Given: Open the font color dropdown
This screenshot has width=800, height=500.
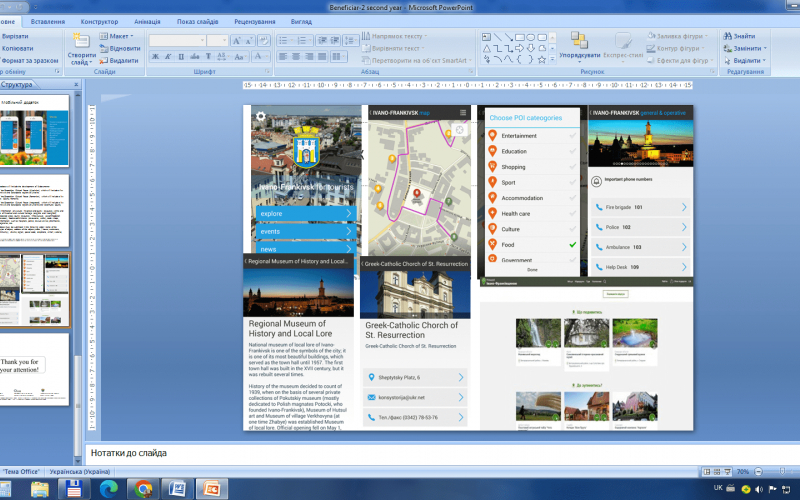Looking at the screenshot, I should 260,57.
